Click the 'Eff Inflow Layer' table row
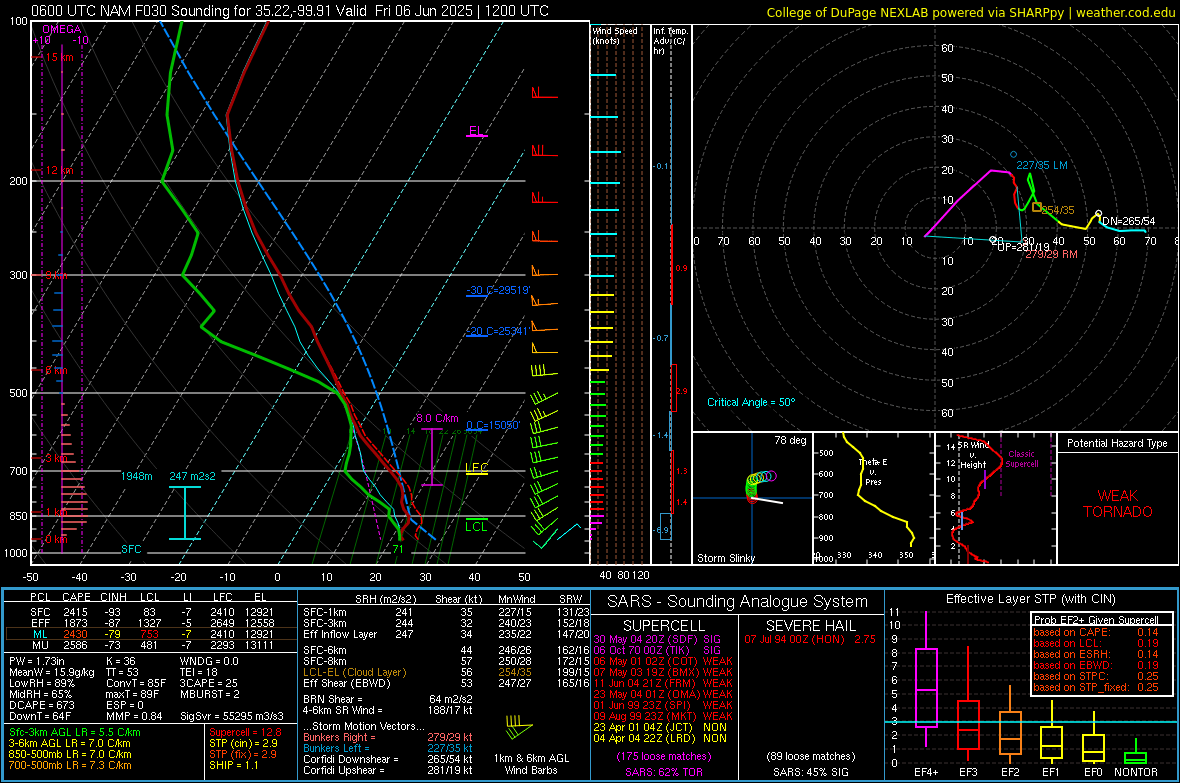 [x=446, y=634]
